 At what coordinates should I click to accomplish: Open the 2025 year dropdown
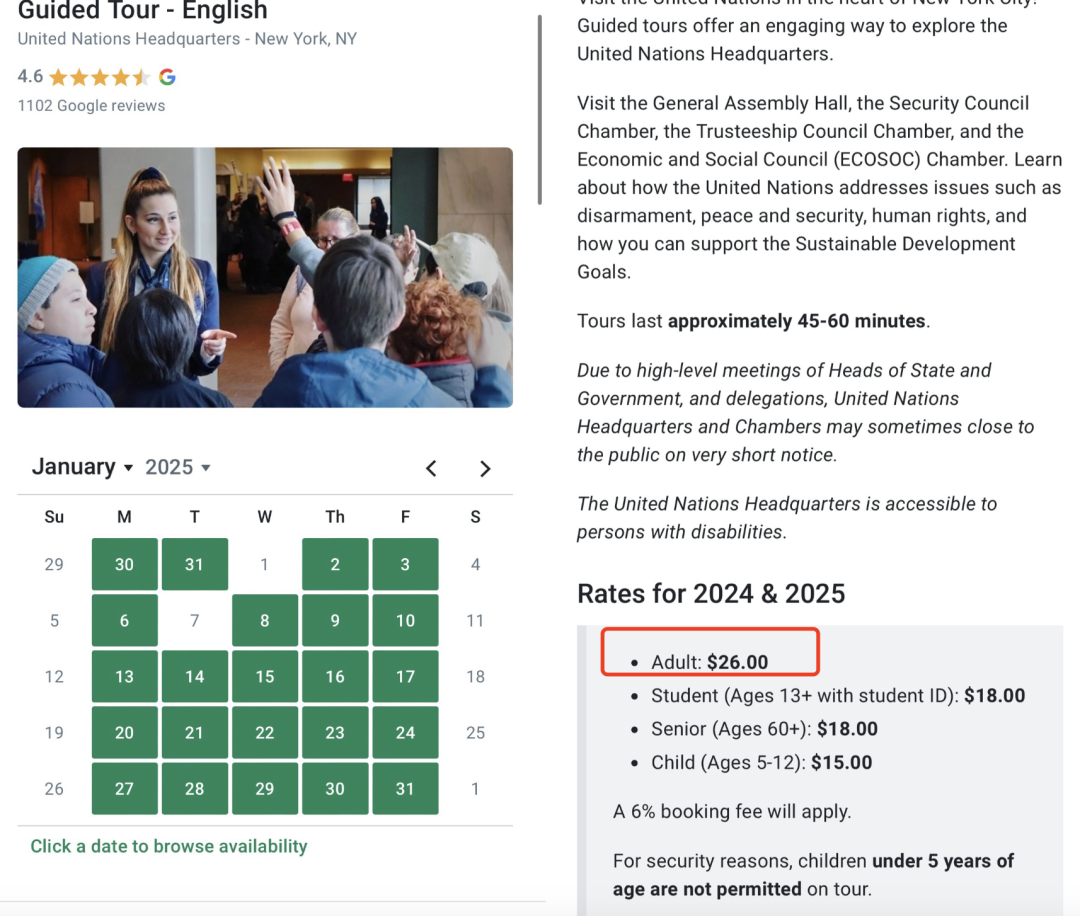pos(178,467)
